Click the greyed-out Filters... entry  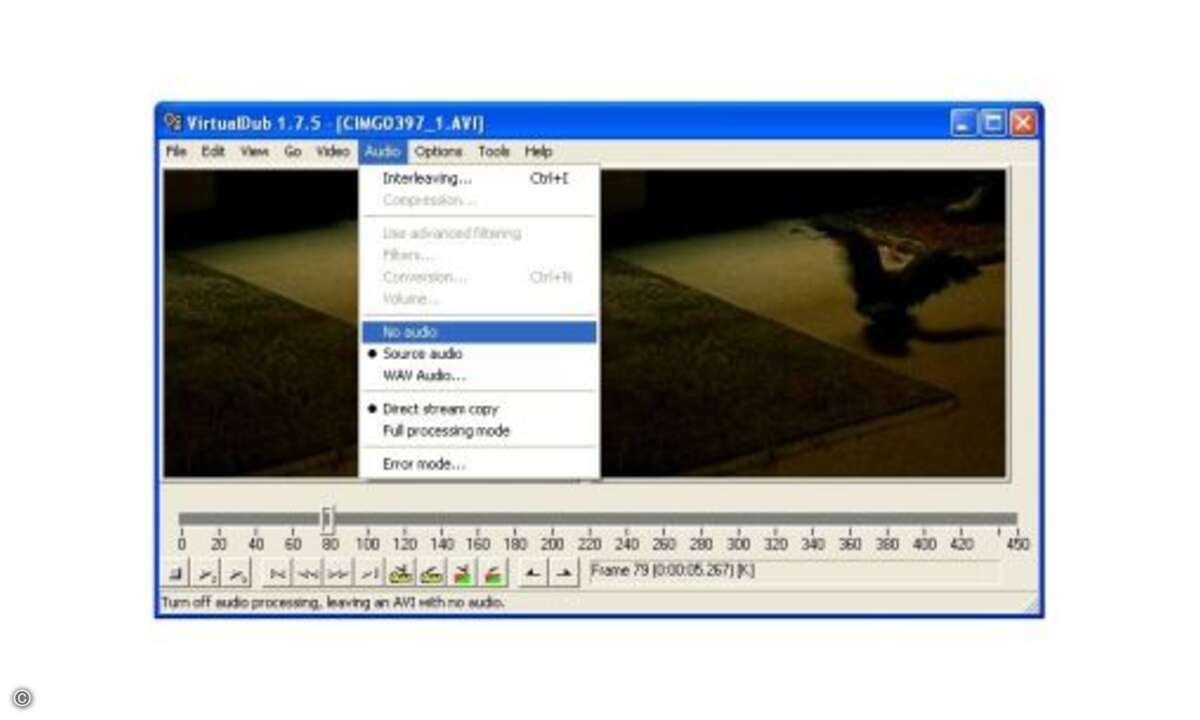coord(479,255)
